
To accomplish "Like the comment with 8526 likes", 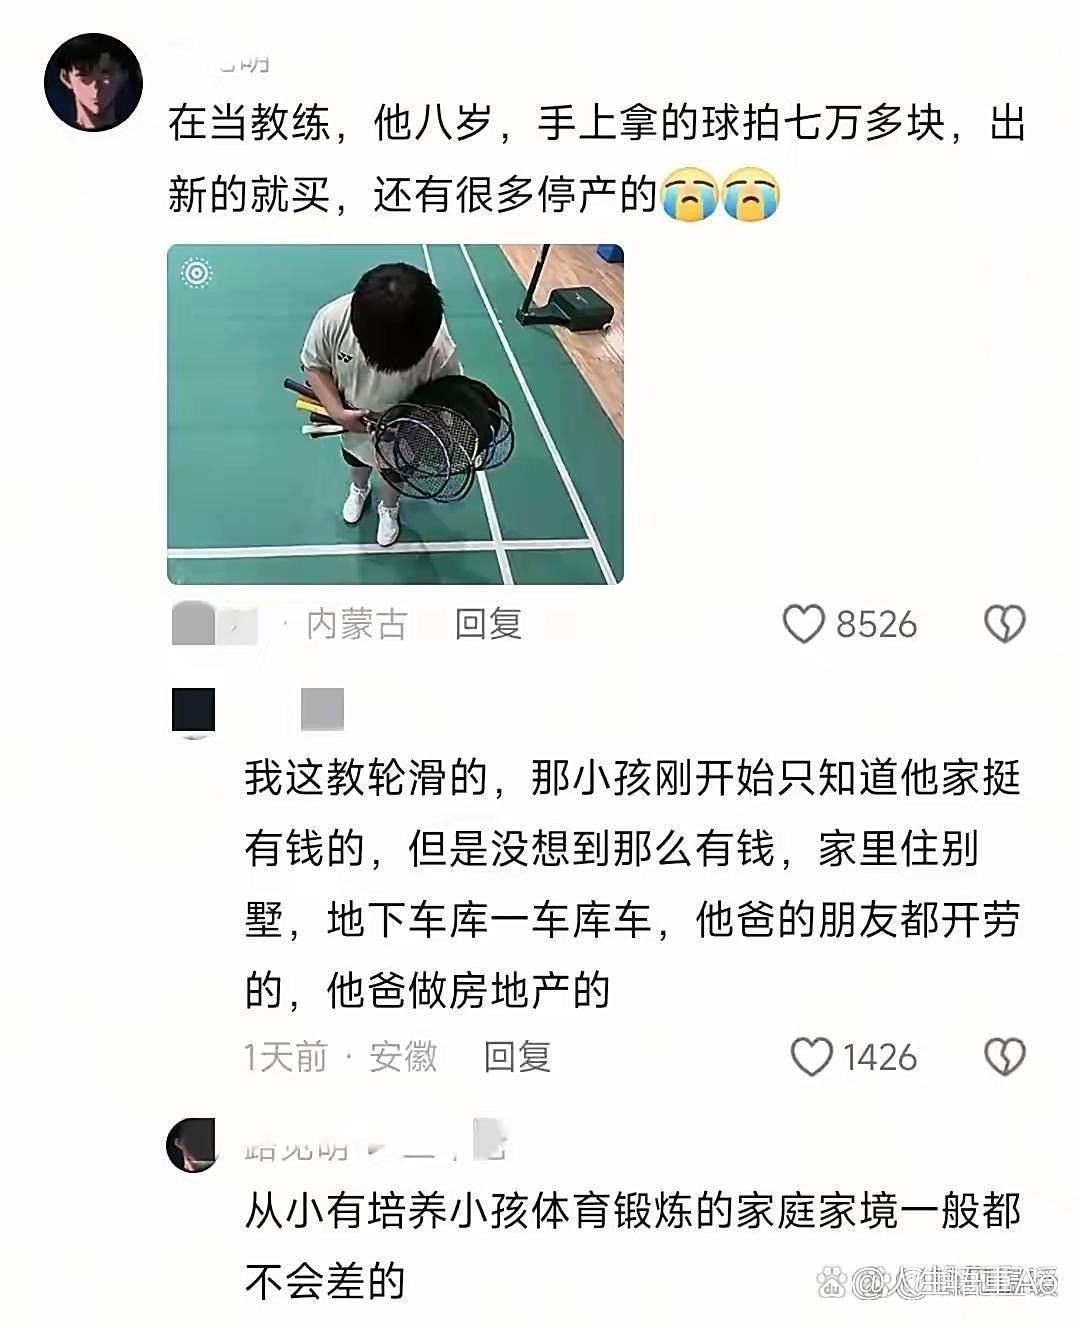I will point(803,624).
